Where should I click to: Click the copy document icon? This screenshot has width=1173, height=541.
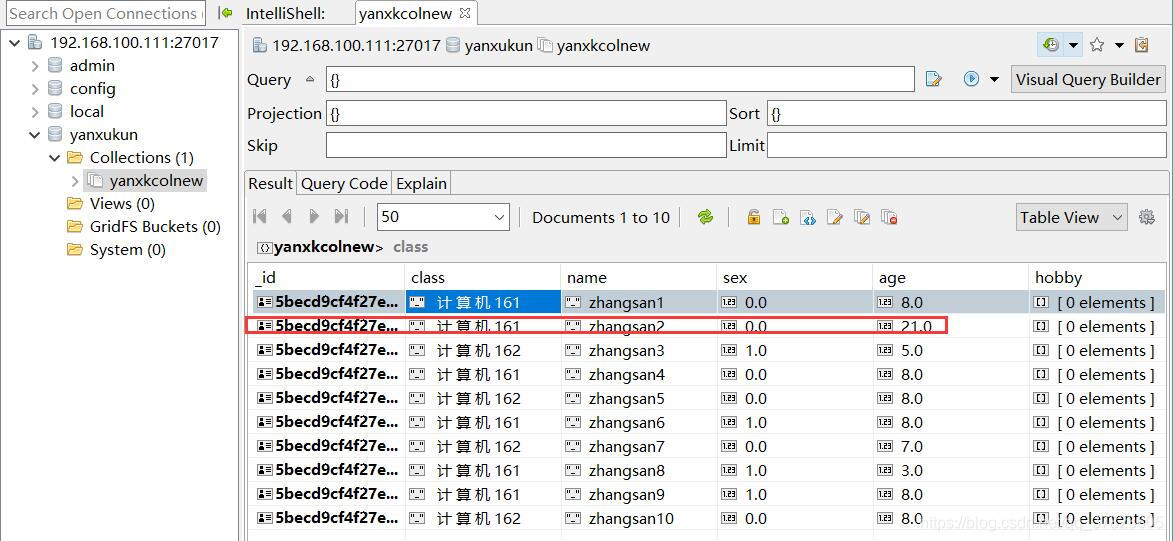coord(862,218)
